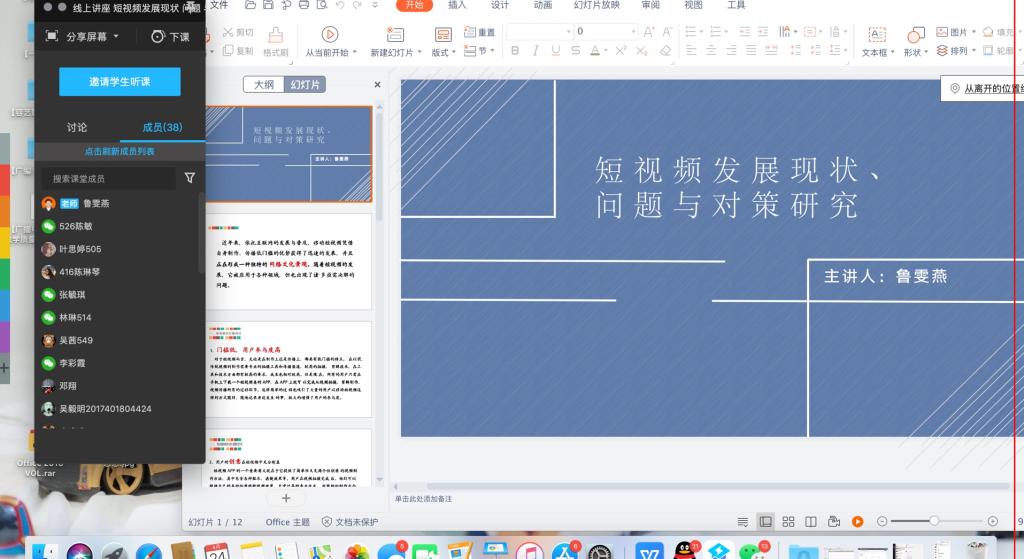1024x559 pixels.
Task: Open the 插入 insert ribbon tab
Action: point(457,5)
